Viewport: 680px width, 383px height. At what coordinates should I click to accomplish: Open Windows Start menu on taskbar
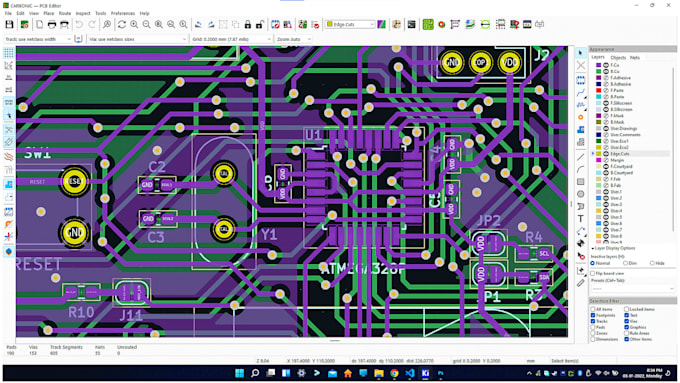(x=239, y=373)
